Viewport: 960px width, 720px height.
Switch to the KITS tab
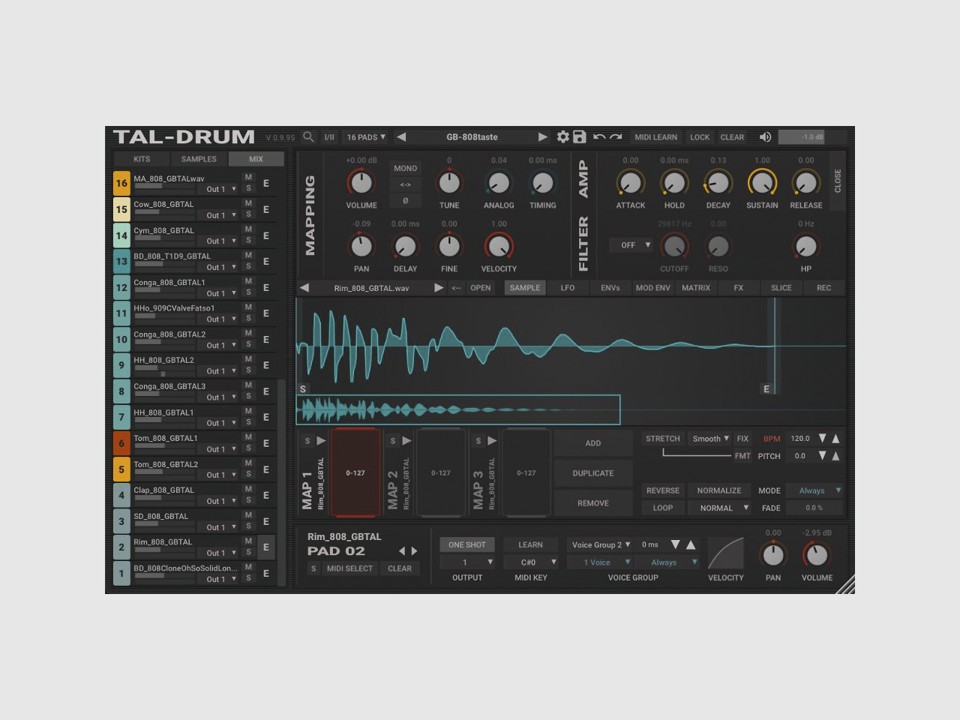click(142, 159)
